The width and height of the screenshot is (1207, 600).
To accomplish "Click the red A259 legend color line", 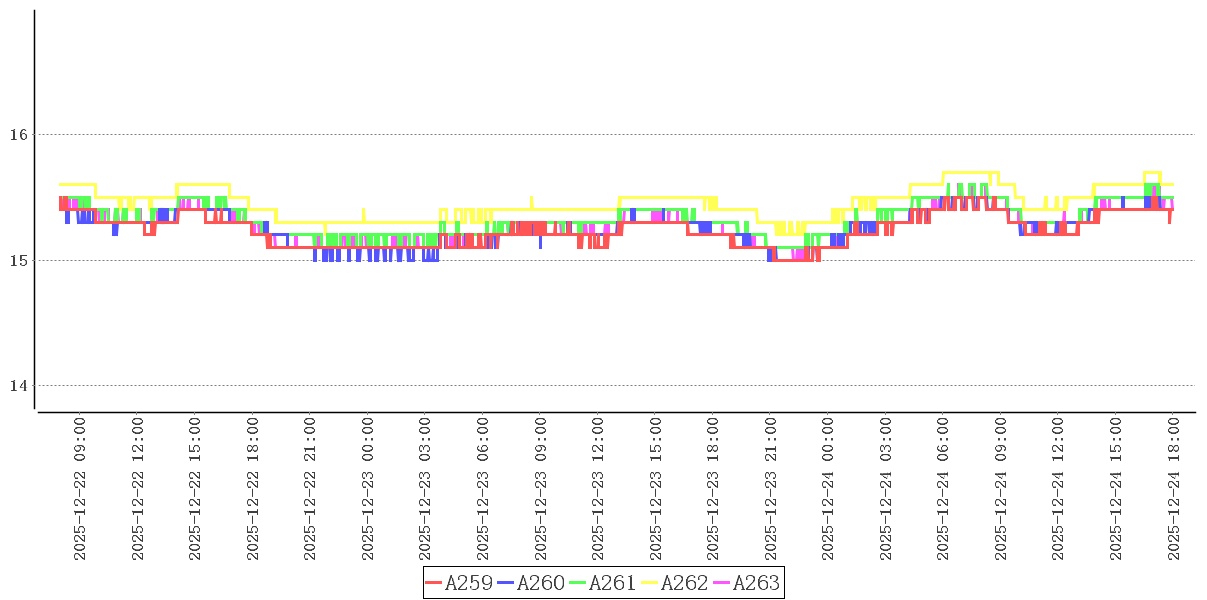I will 434,583.
